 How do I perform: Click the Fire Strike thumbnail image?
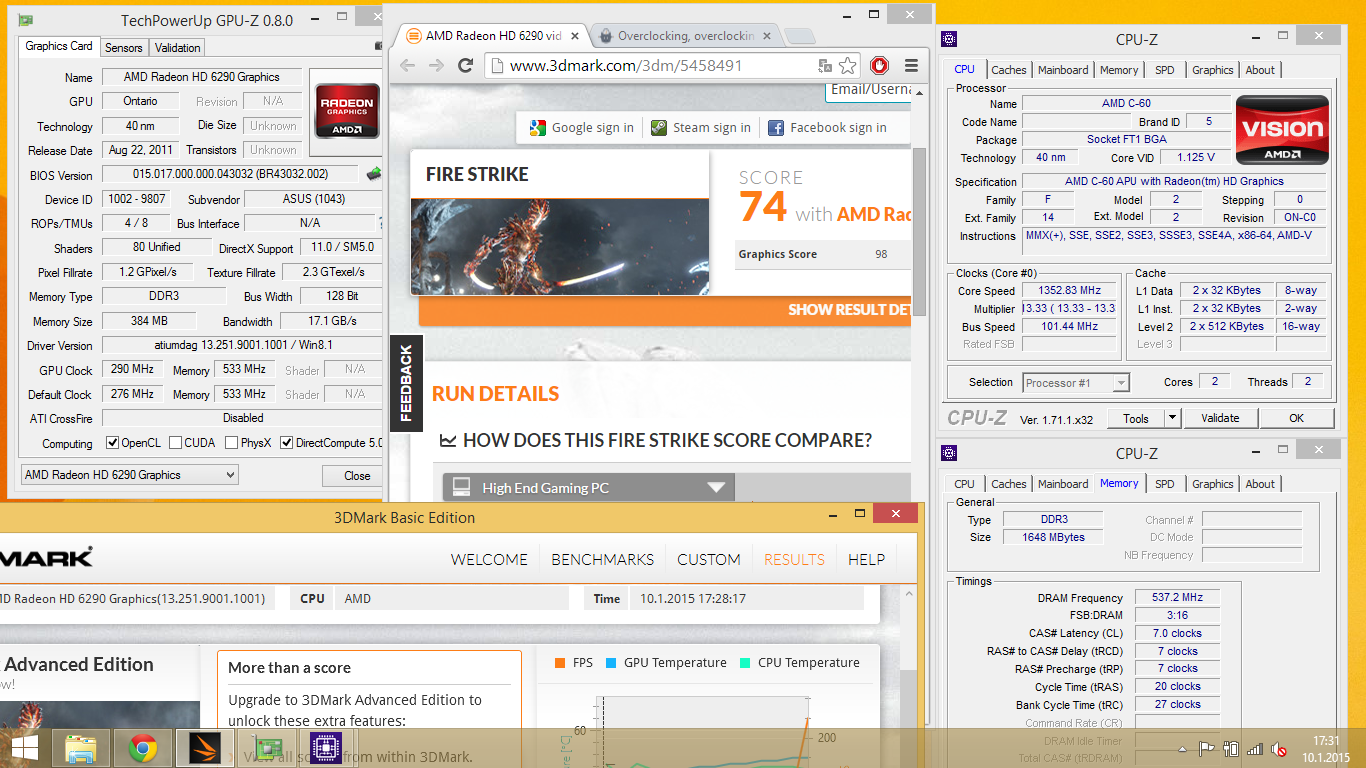(x=560, y=246)
